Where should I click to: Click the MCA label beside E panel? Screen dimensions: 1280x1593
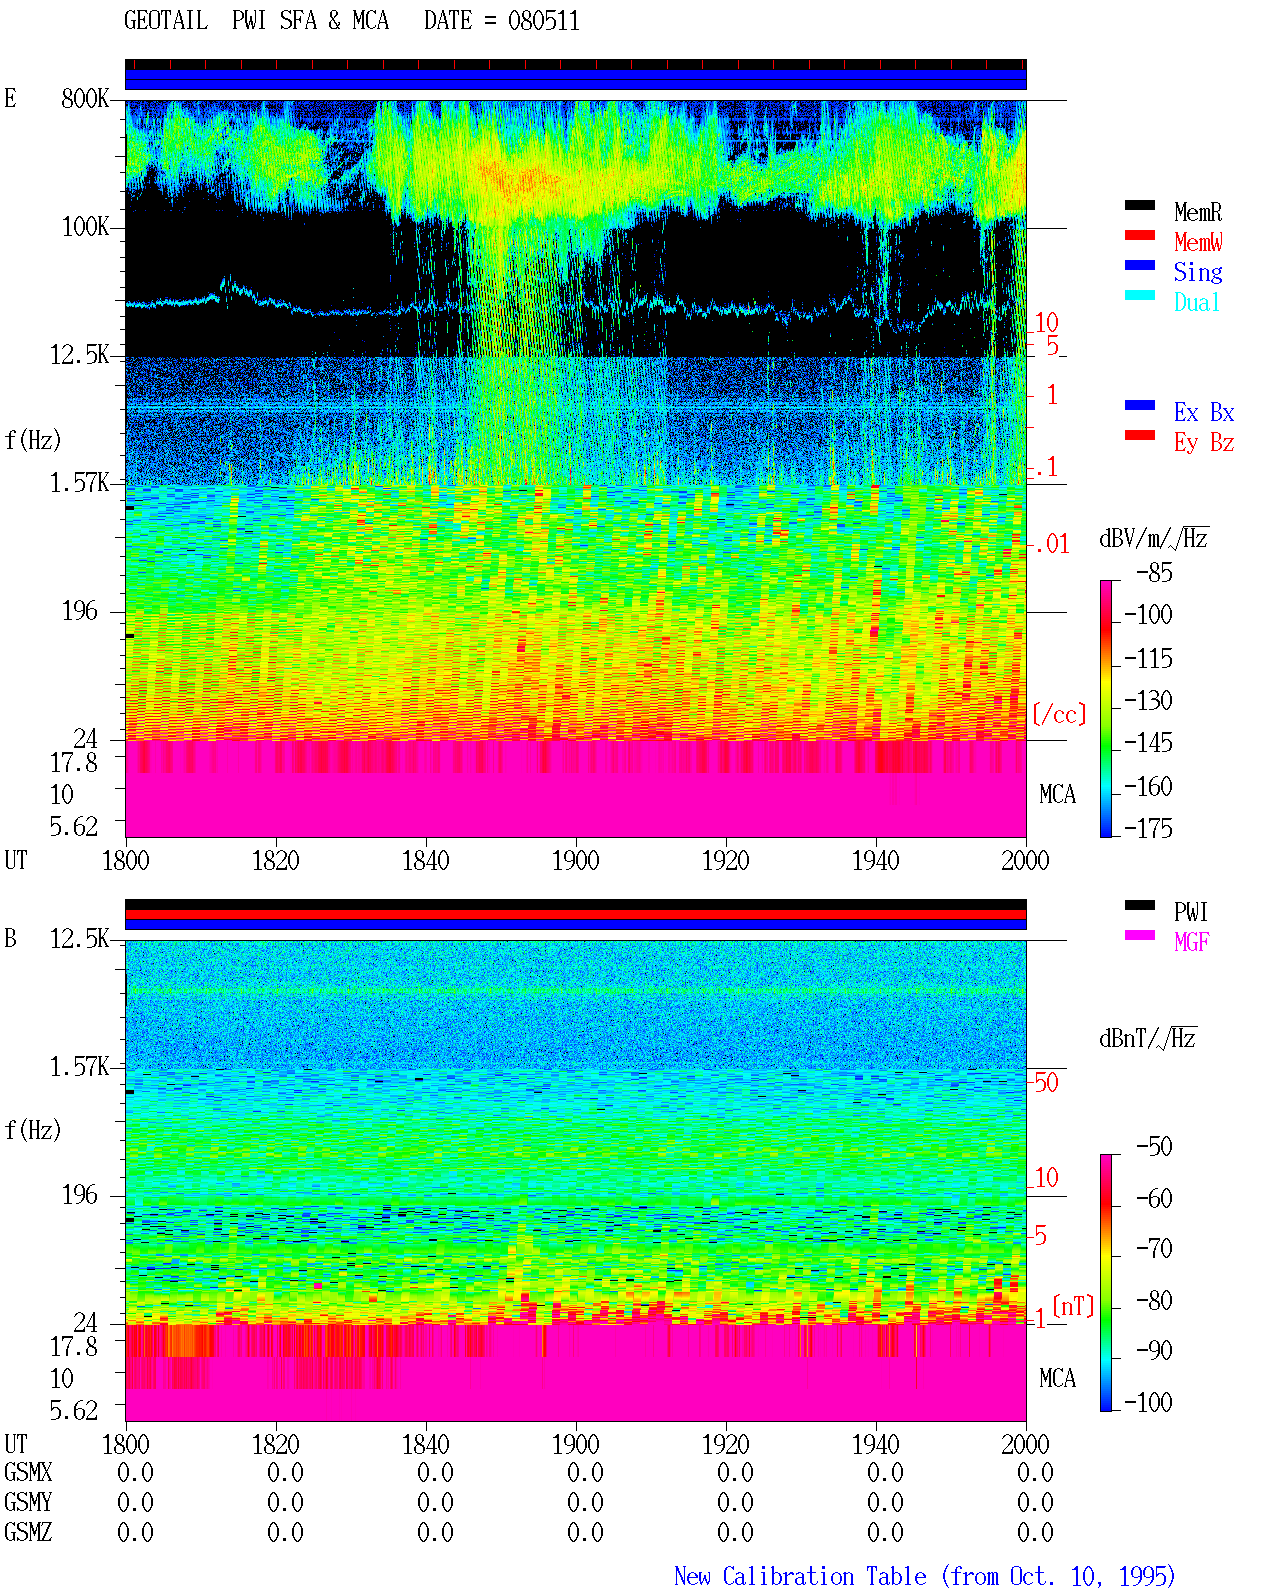[1057, 795]
